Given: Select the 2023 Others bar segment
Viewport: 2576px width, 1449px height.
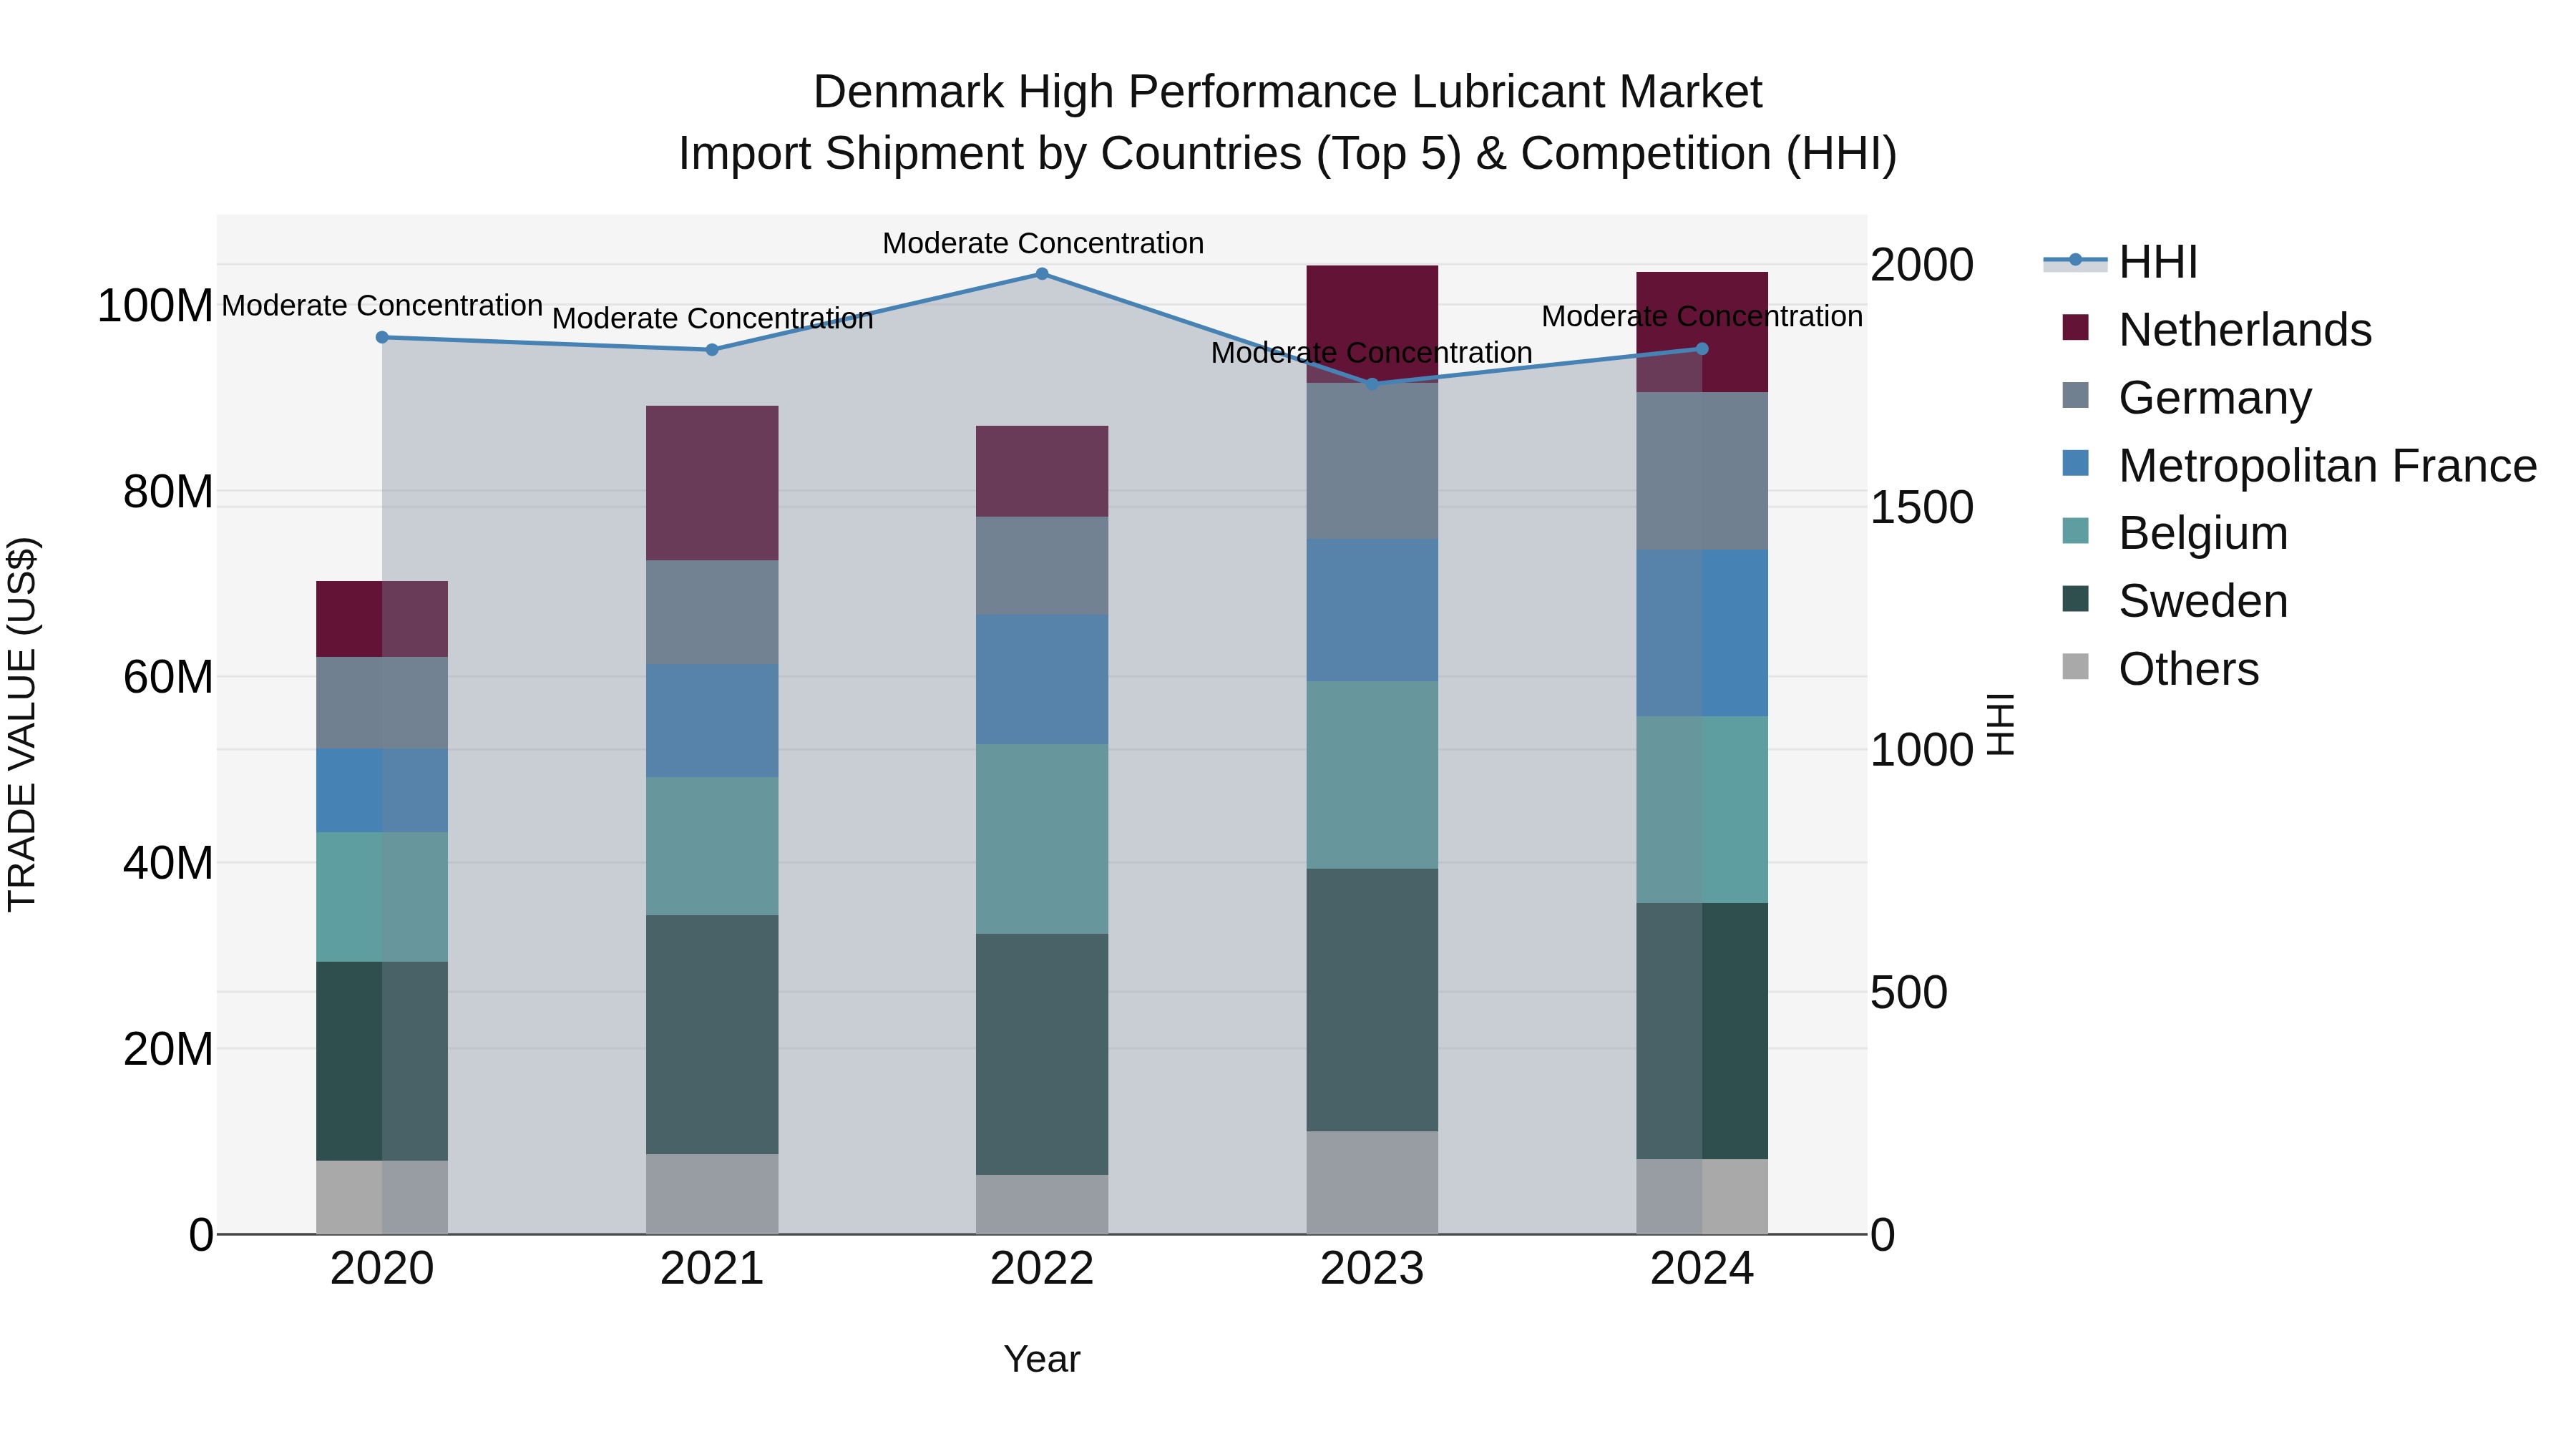Looking at the screenshot, I should click(x=1372, y=1183).
